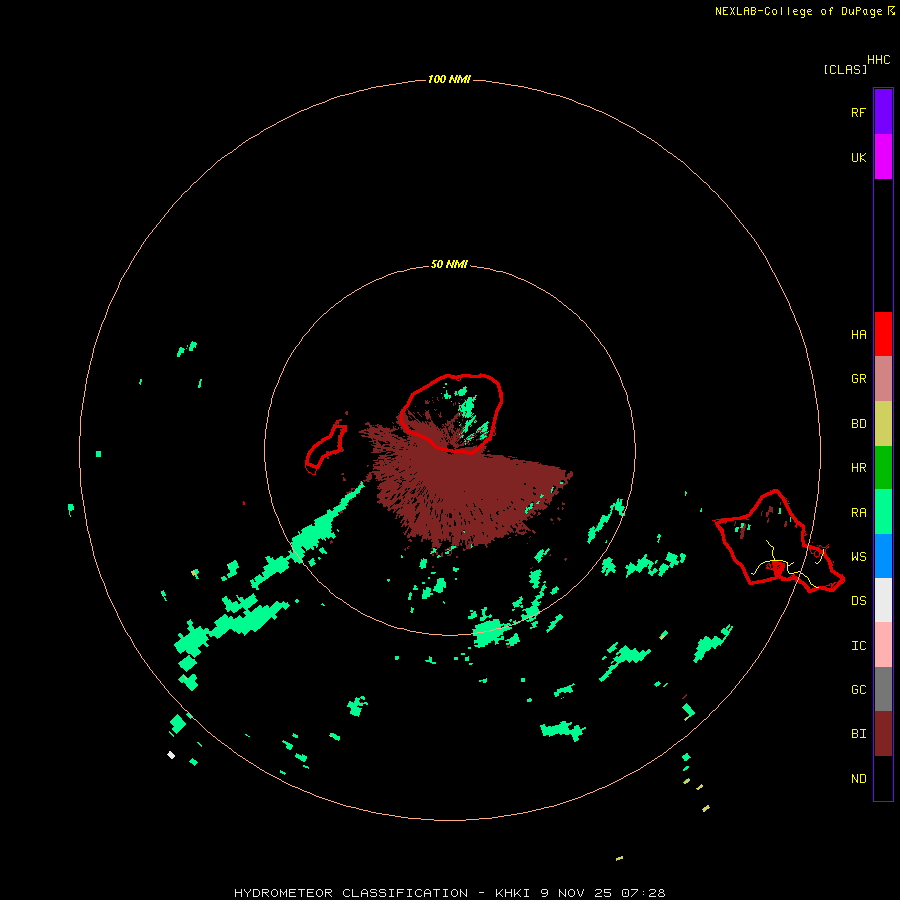Click the ND black legend swatch
Viewport: 900px width, 900px height.
point(883,778)
